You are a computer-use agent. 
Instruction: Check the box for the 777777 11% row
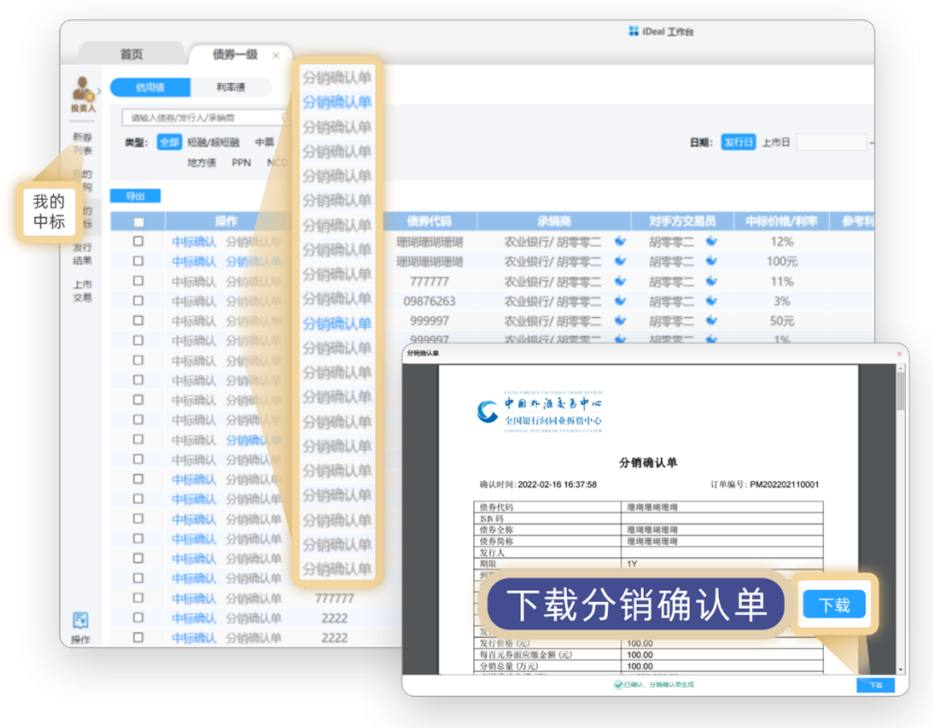pyautogui.click(x=138, y=281)
